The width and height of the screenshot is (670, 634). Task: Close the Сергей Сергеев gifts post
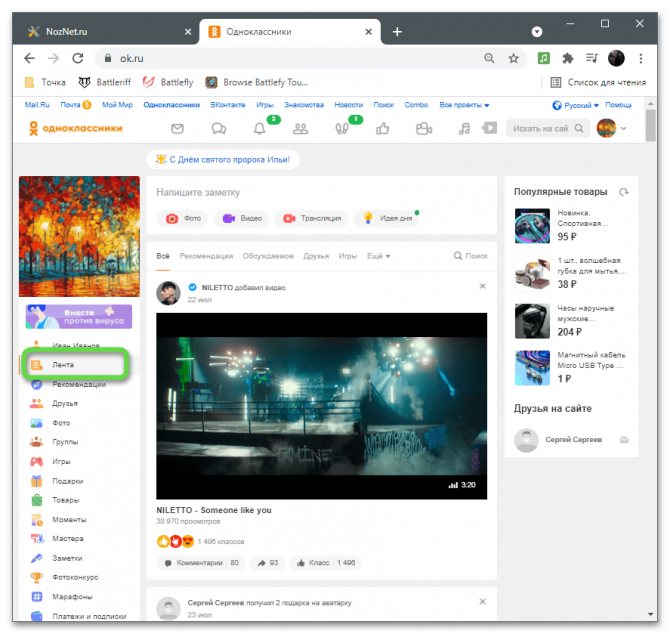tap(482, 602)
